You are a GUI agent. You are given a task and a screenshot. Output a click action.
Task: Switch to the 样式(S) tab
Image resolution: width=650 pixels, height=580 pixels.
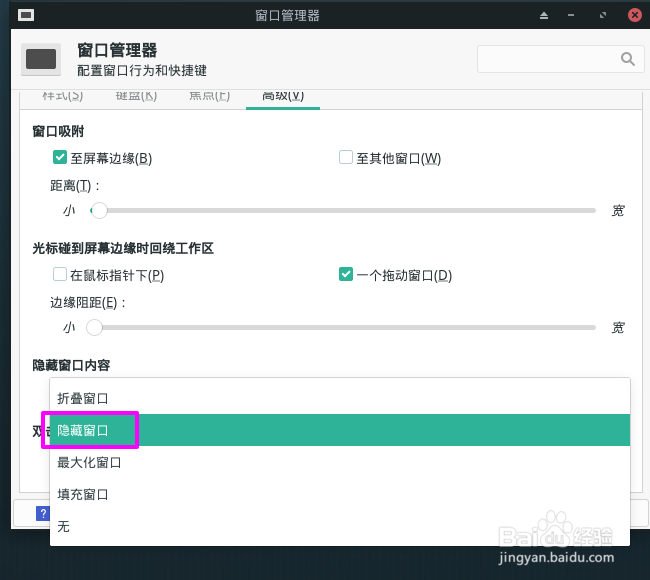click(x=63, y=97)
